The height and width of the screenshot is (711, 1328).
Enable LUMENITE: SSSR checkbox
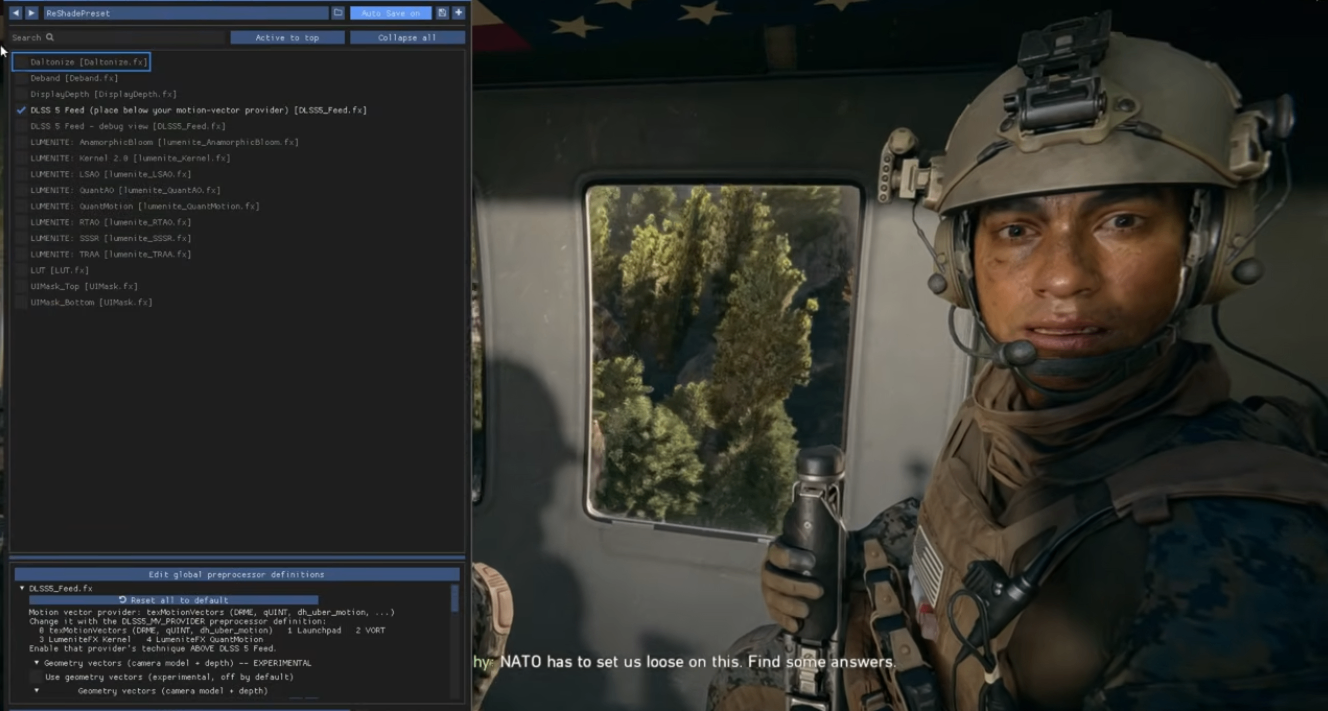click(21, 238)
